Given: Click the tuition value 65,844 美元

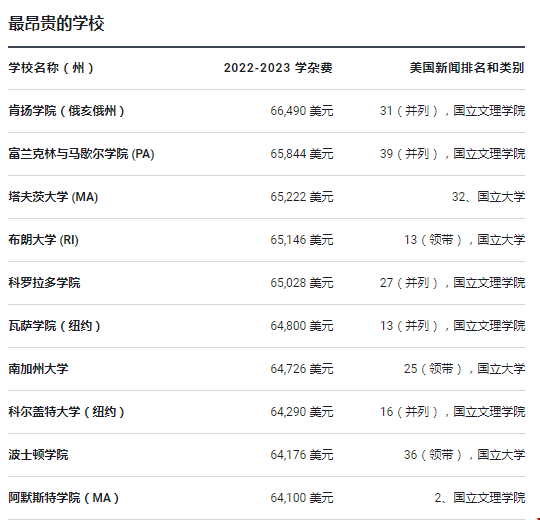Looking at the screenshot, I should point(302,154).
